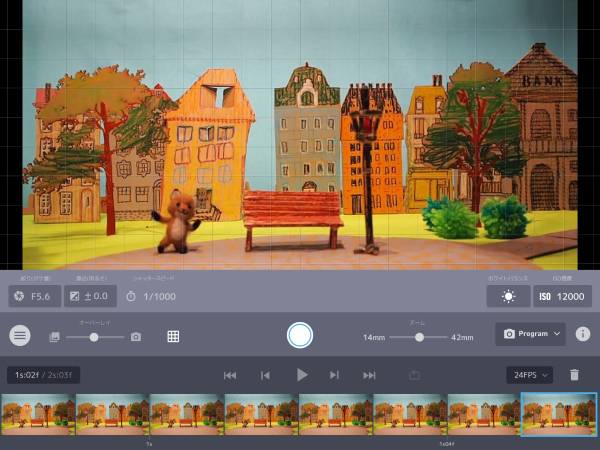Select the 1/1000 shutter speed setting

click(151, 296)
